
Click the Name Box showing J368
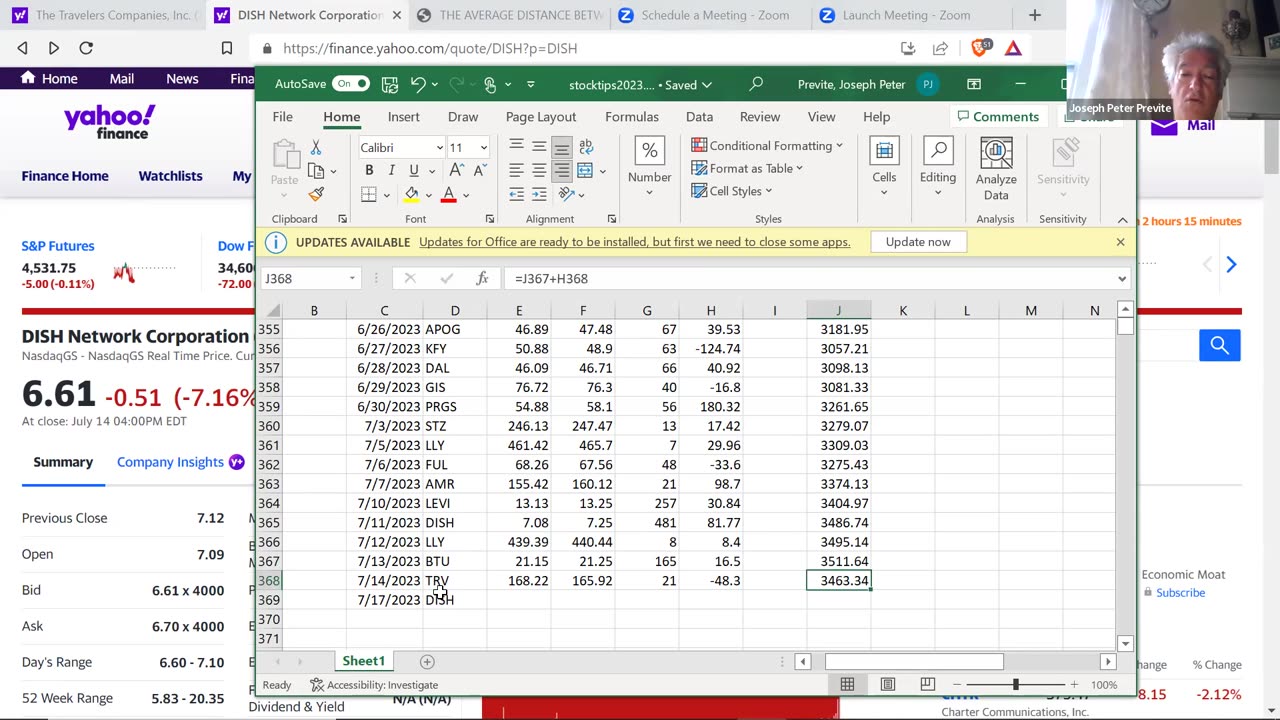(311, 279)
